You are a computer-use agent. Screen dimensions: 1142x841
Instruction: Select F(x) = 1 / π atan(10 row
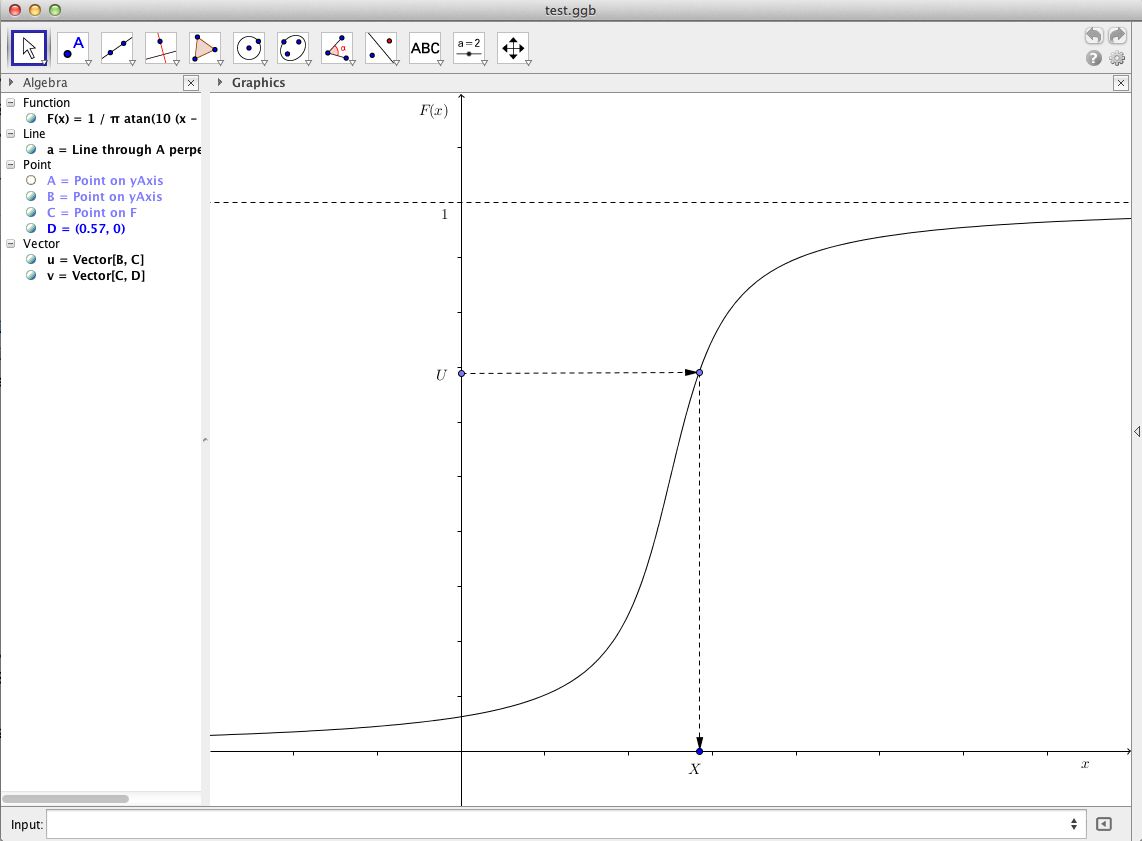pyautogui.click(x=122, y=118)
